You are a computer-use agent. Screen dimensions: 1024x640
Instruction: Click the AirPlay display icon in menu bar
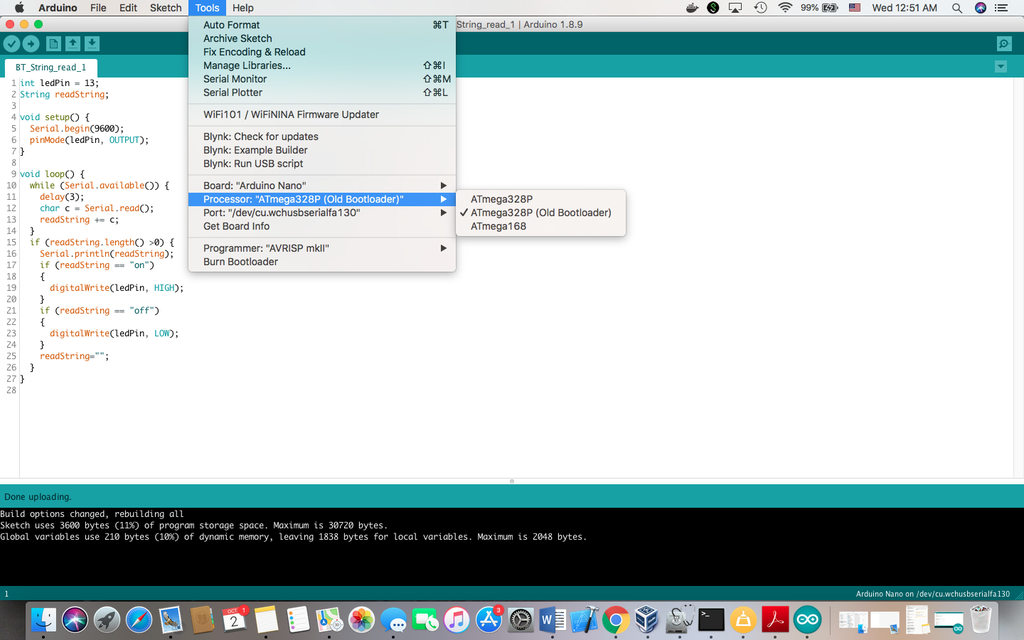(735, 8)
